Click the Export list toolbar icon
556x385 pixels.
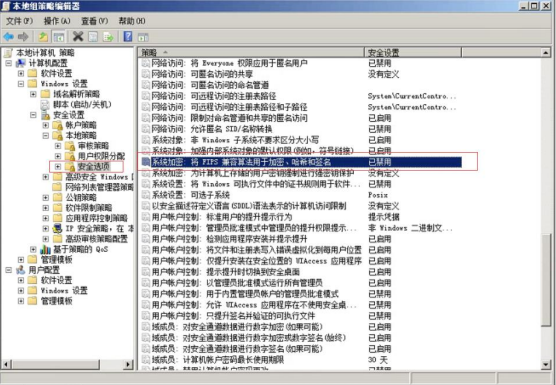(108, 37)
